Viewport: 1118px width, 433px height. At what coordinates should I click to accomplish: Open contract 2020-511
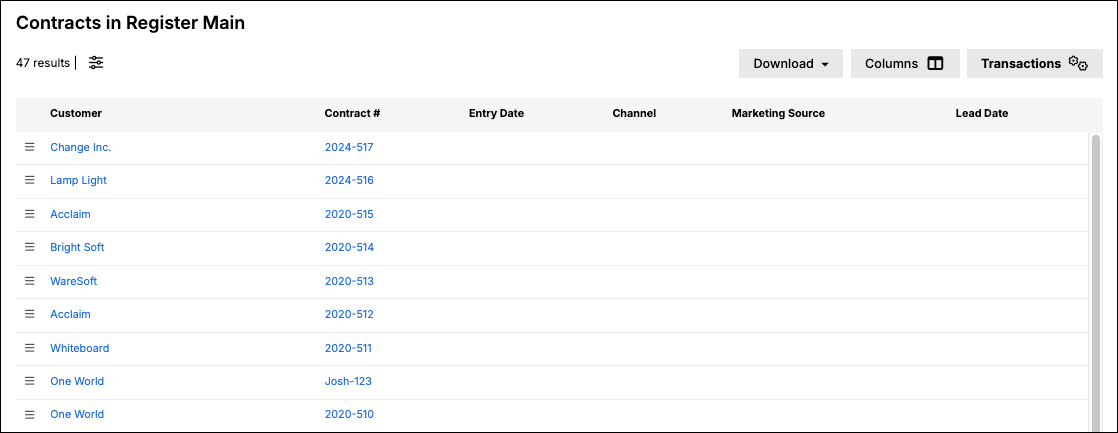348,348
